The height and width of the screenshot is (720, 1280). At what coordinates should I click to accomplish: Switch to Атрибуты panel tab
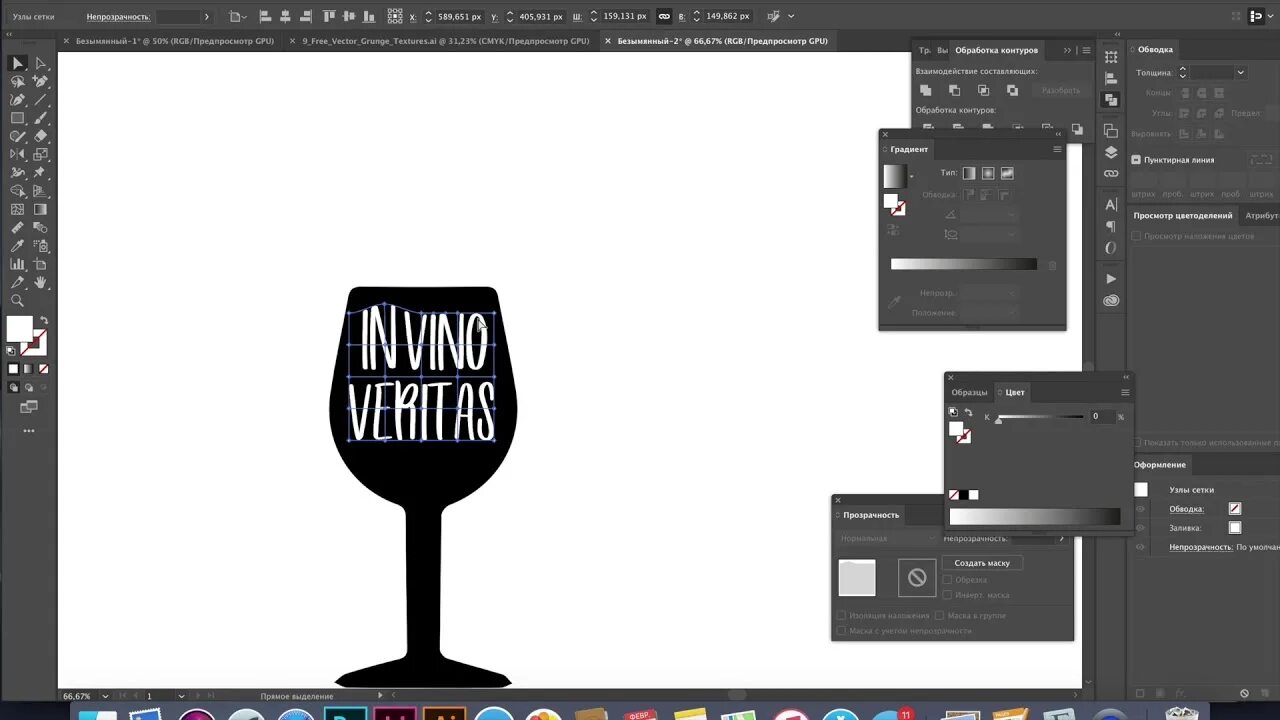point(1261,215)
